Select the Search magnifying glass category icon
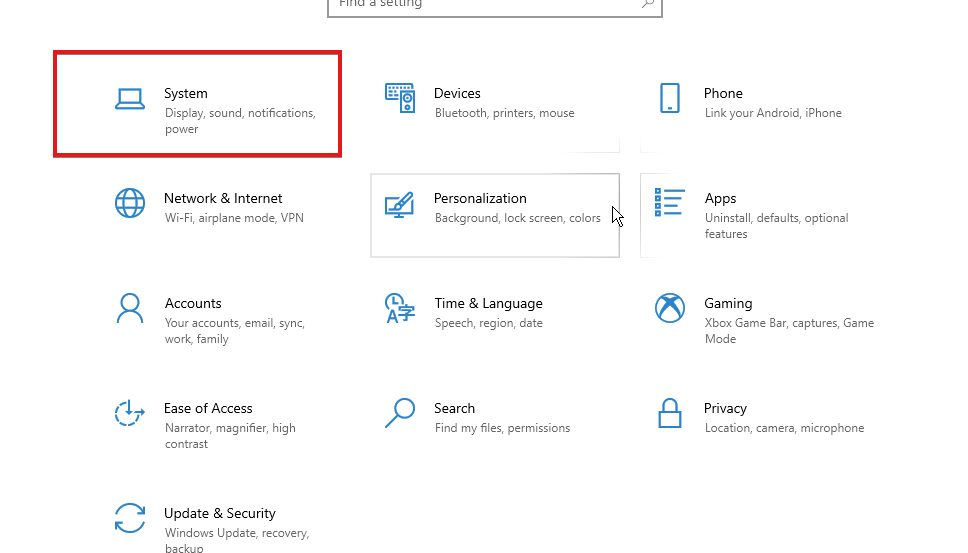This screenshot has width=968, height=553. point(399,413)
